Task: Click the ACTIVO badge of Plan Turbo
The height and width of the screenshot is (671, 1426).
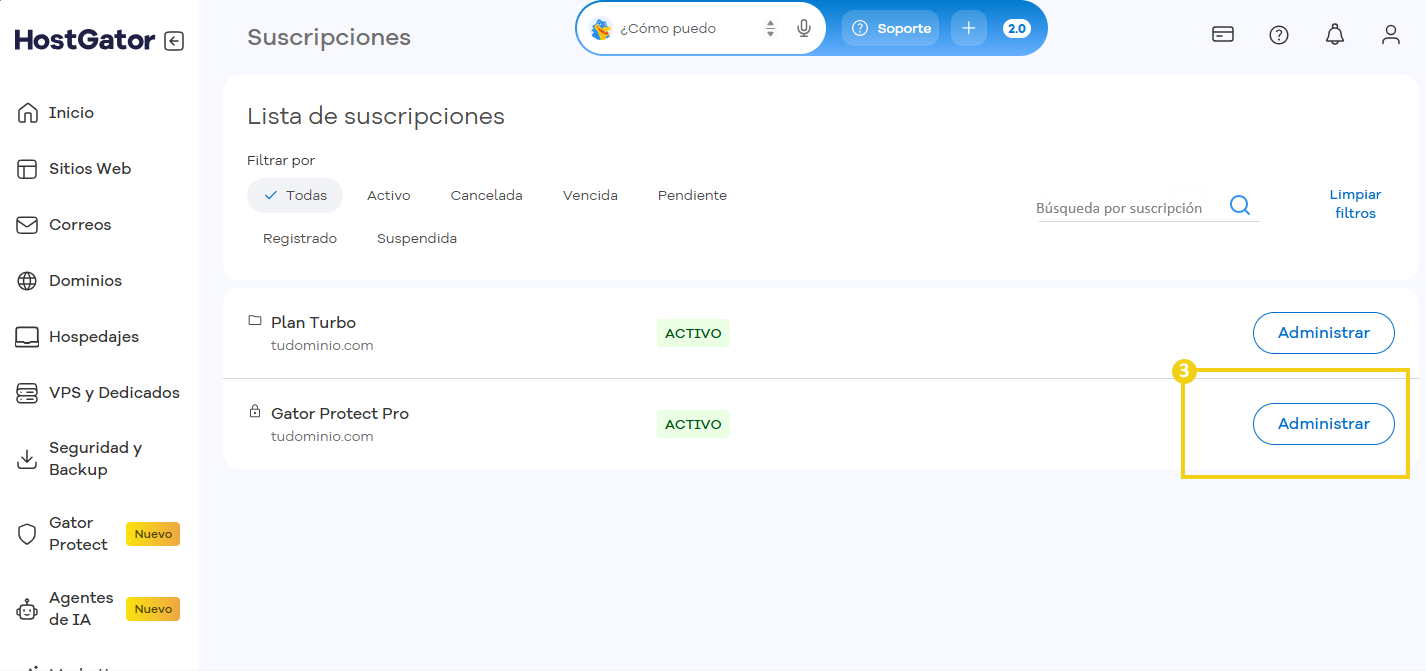Action: click(693, 333)
